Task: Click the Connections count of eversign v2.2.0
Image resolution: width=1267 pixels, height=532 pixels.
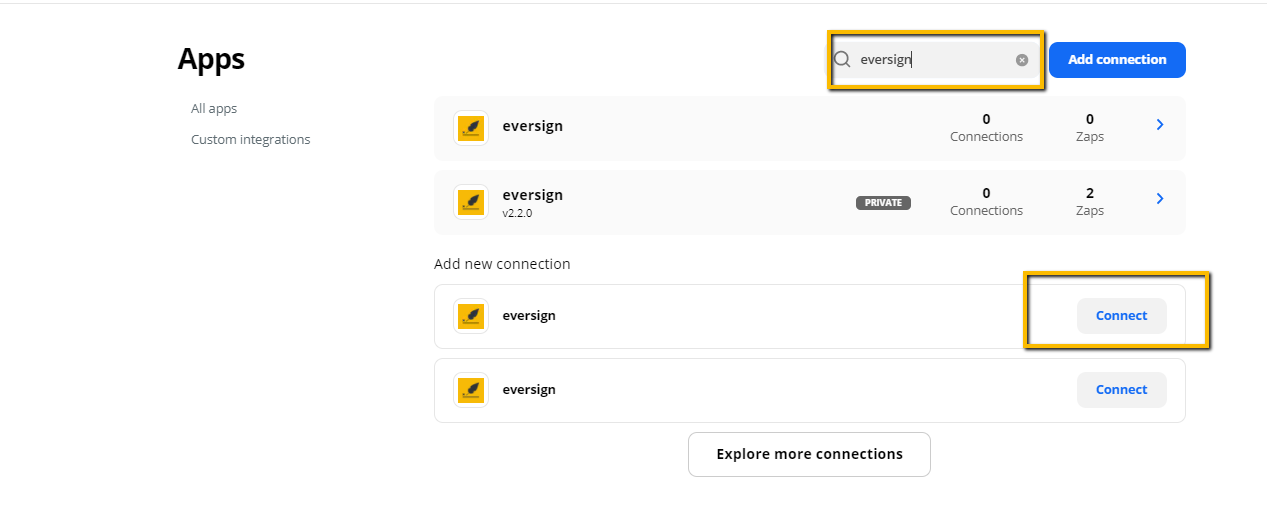Action: (x=986, y=201)
